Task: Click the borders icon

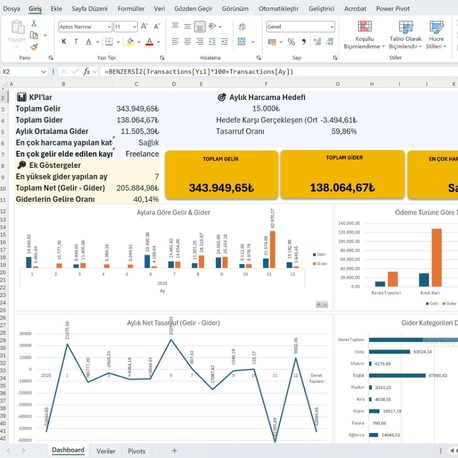Action: point(109,42)
